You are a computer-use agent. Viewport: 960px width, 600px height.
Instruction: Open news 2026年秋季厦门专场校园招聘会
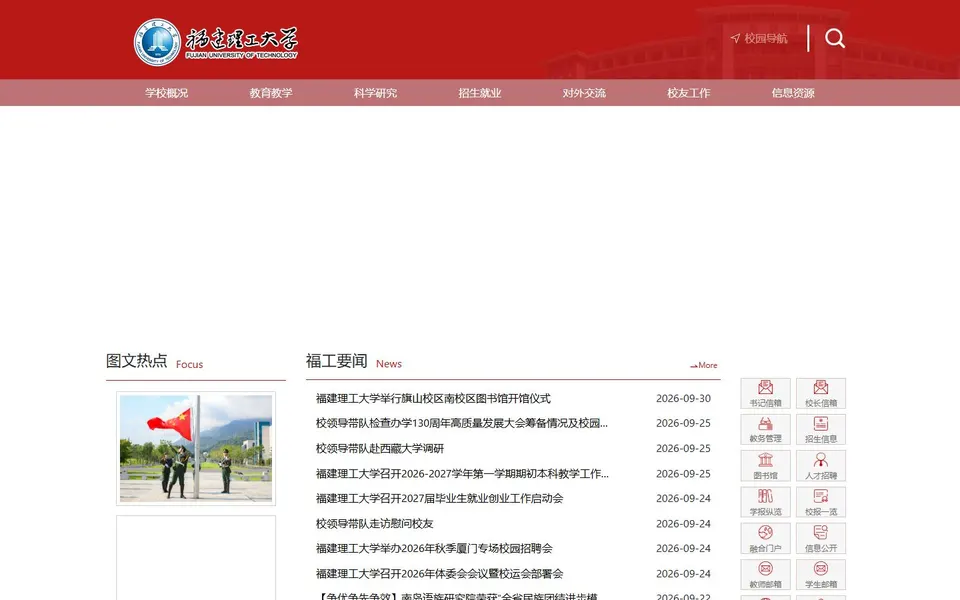pos(434,548)
